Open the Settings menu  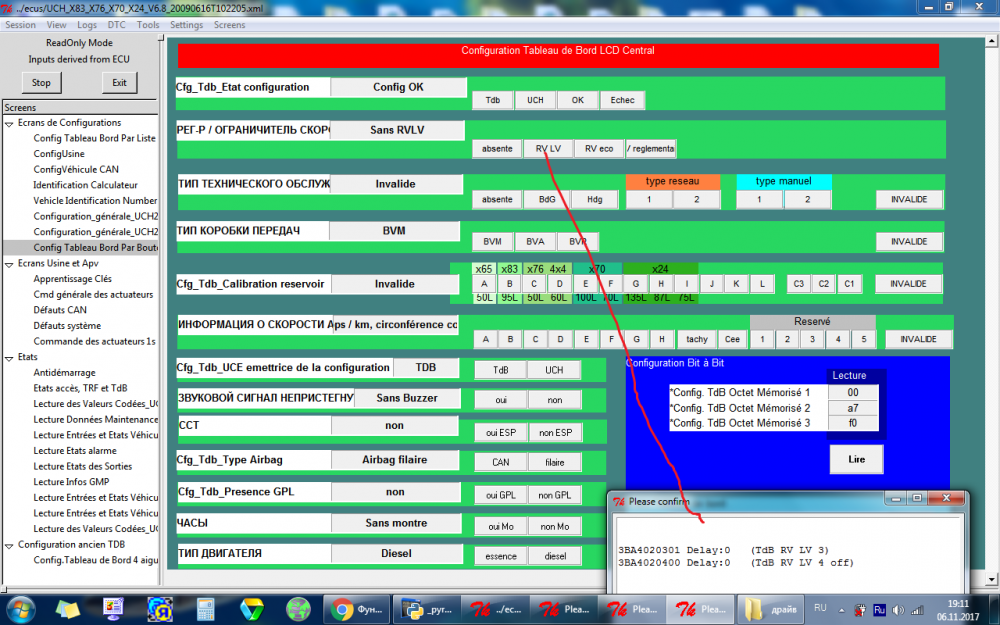pyautogui.click(x=186, y=25)
